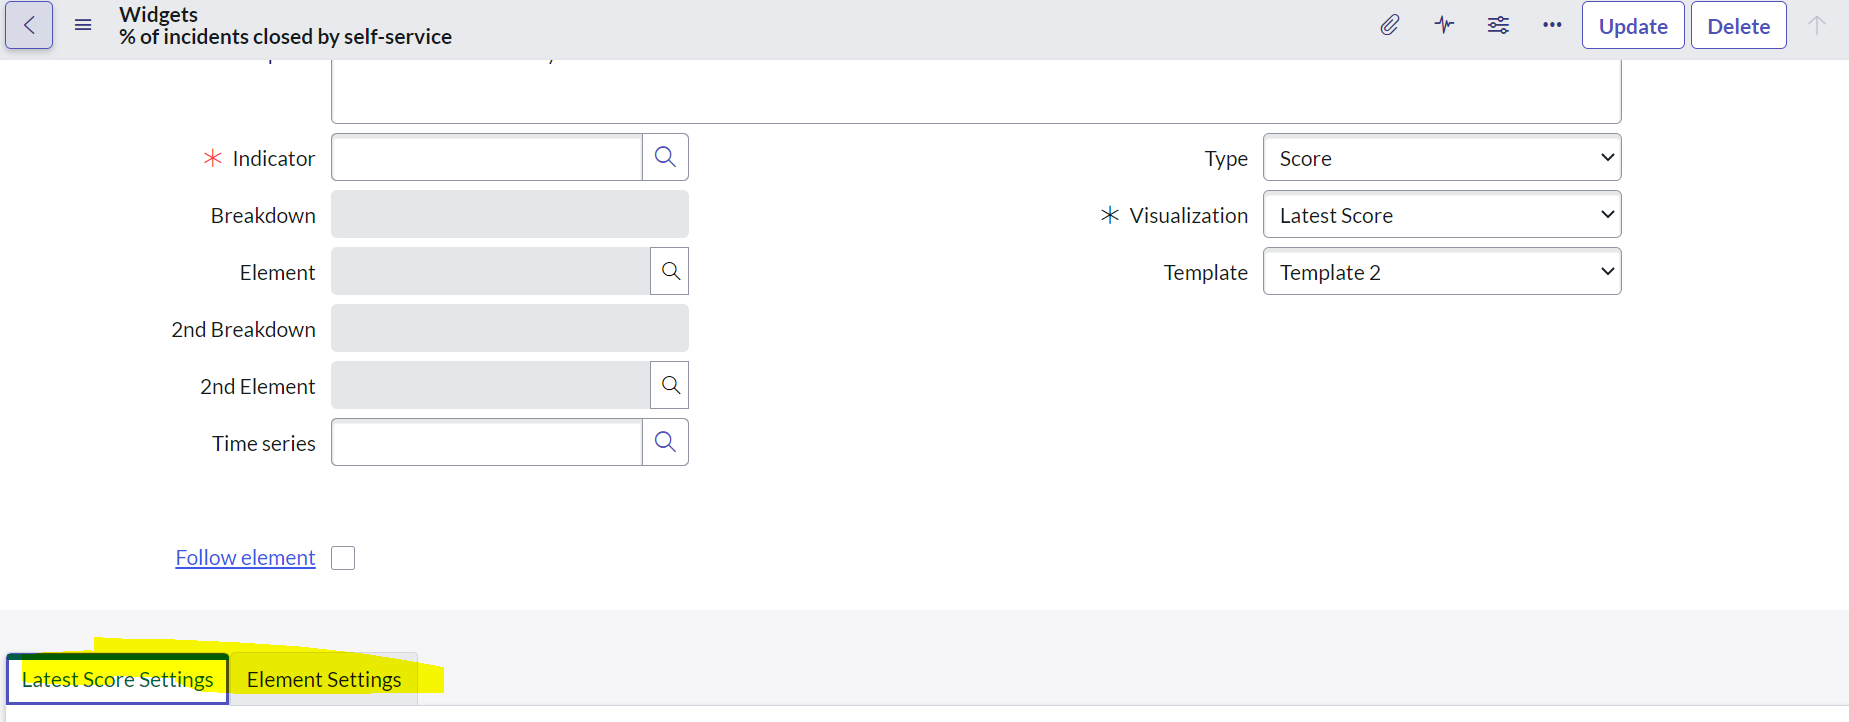1849x722 pixels.
Task: Open the form context hamburger menu
Action: [x=83, y=25]
